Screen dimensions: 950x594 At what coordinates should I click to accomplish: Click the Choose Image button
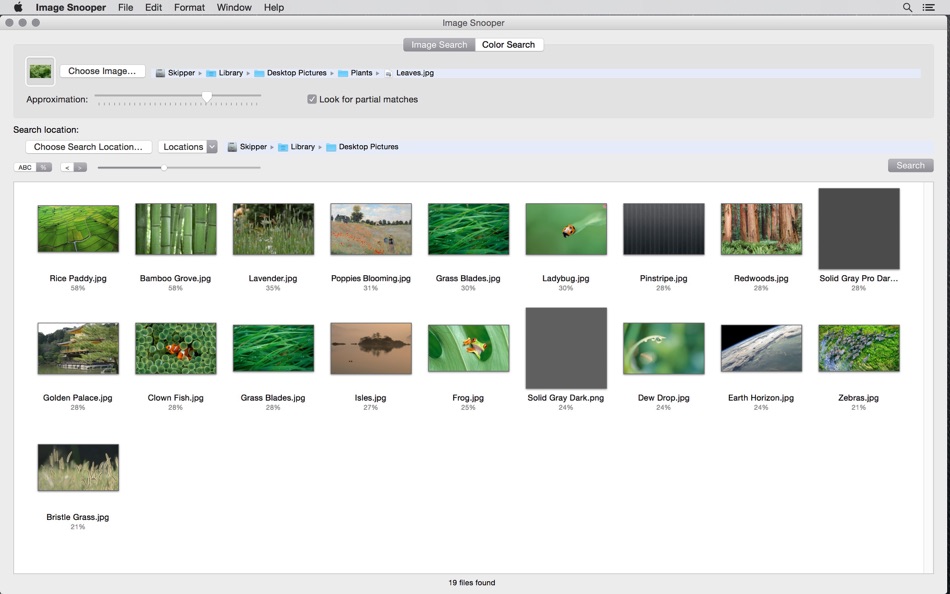pyautogui.click(x=100, y=71)
